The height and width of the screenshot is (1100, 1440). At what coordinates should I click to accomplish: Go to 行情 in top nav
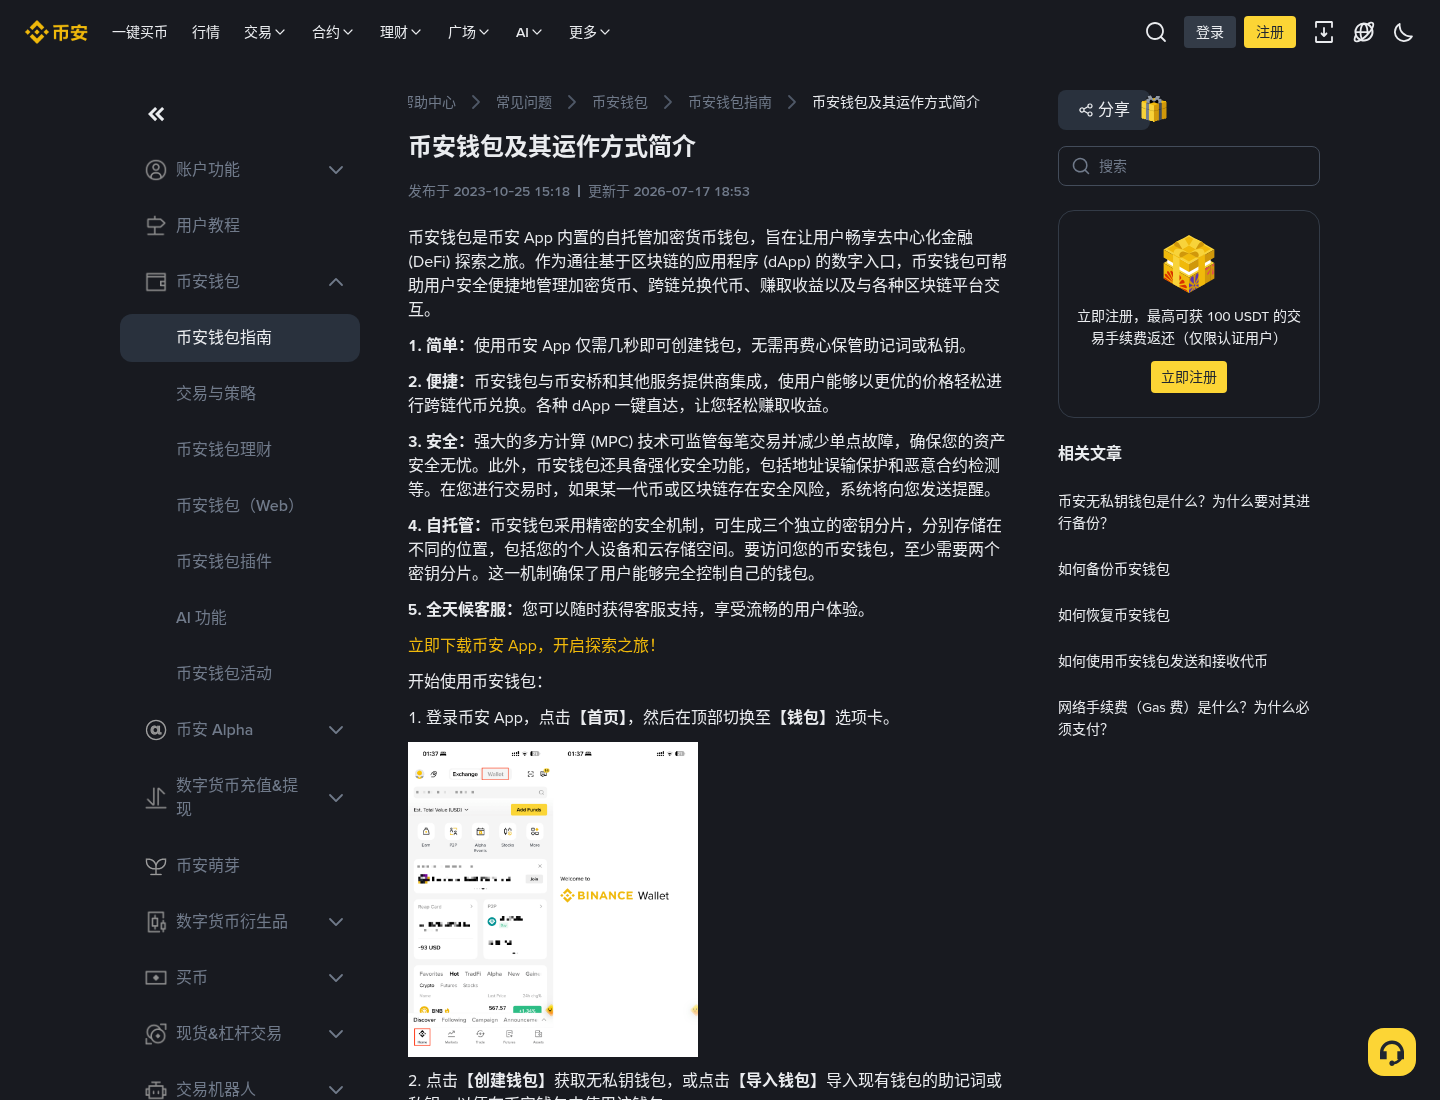tap(206, 32)
